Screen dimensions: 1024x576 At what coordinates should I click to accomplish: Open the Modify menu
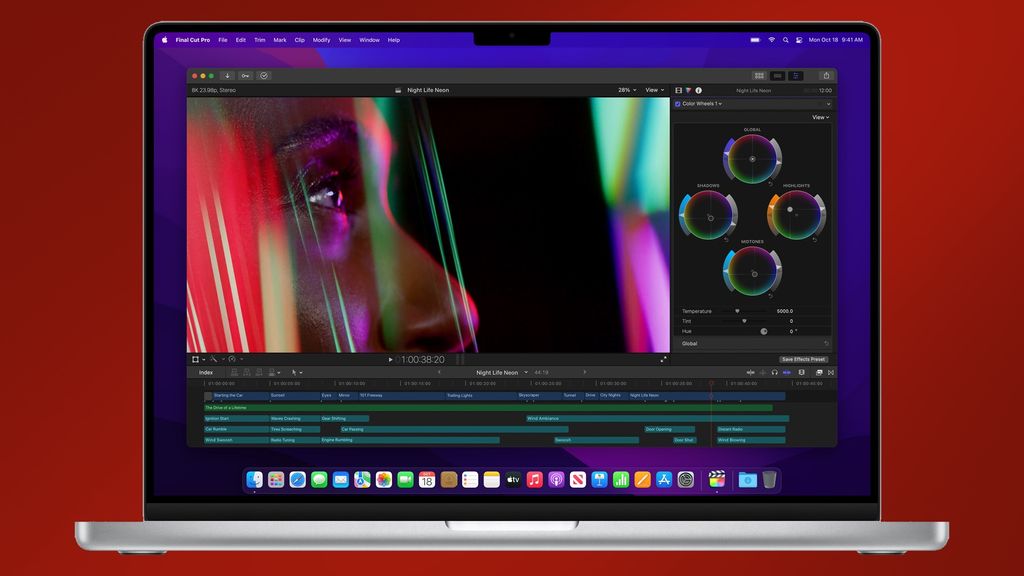[320, 40]
